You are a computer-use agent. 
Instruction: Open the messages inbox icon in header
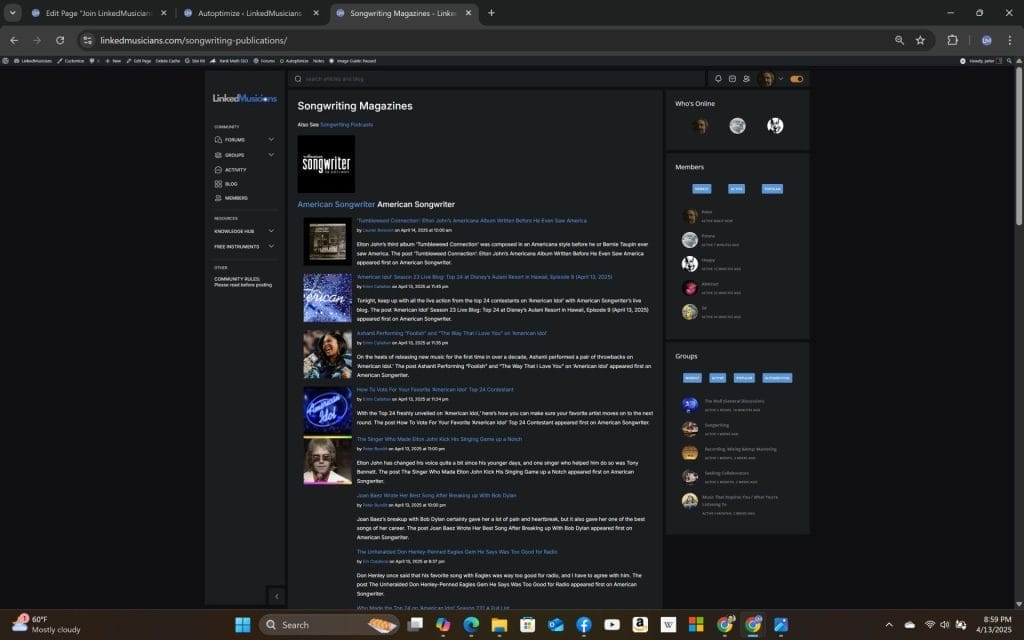pos(732,79)
